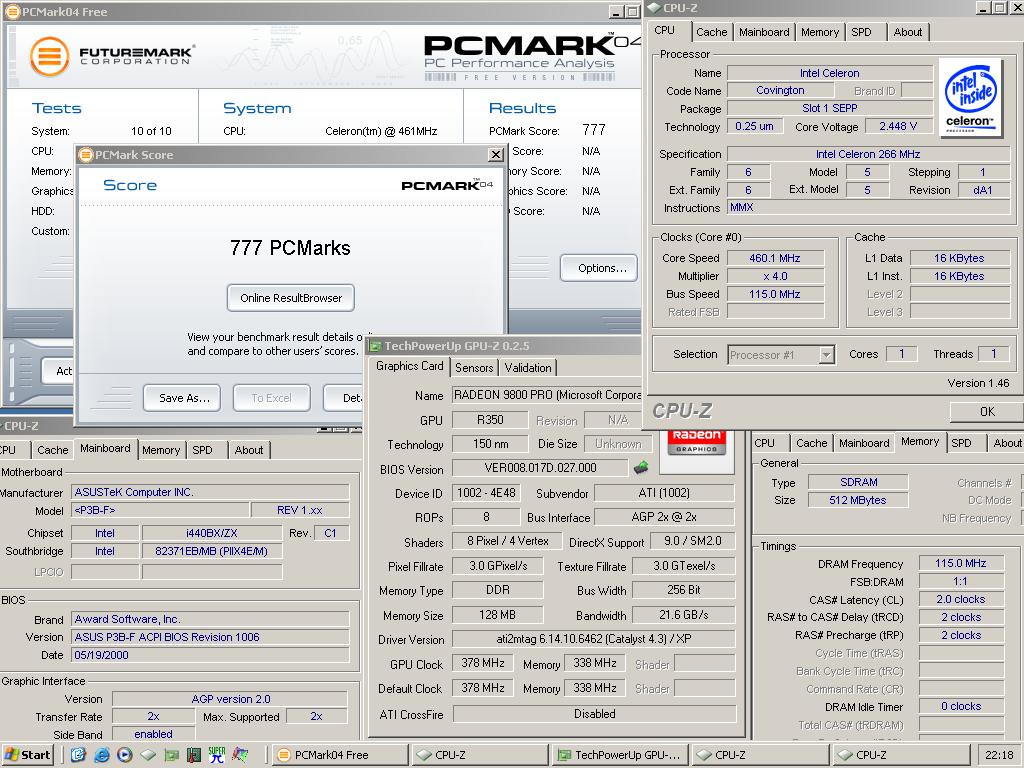Screen dimensions: 1024x768
Task: Click the GPU-Z title bar icon
Action: 376,346
